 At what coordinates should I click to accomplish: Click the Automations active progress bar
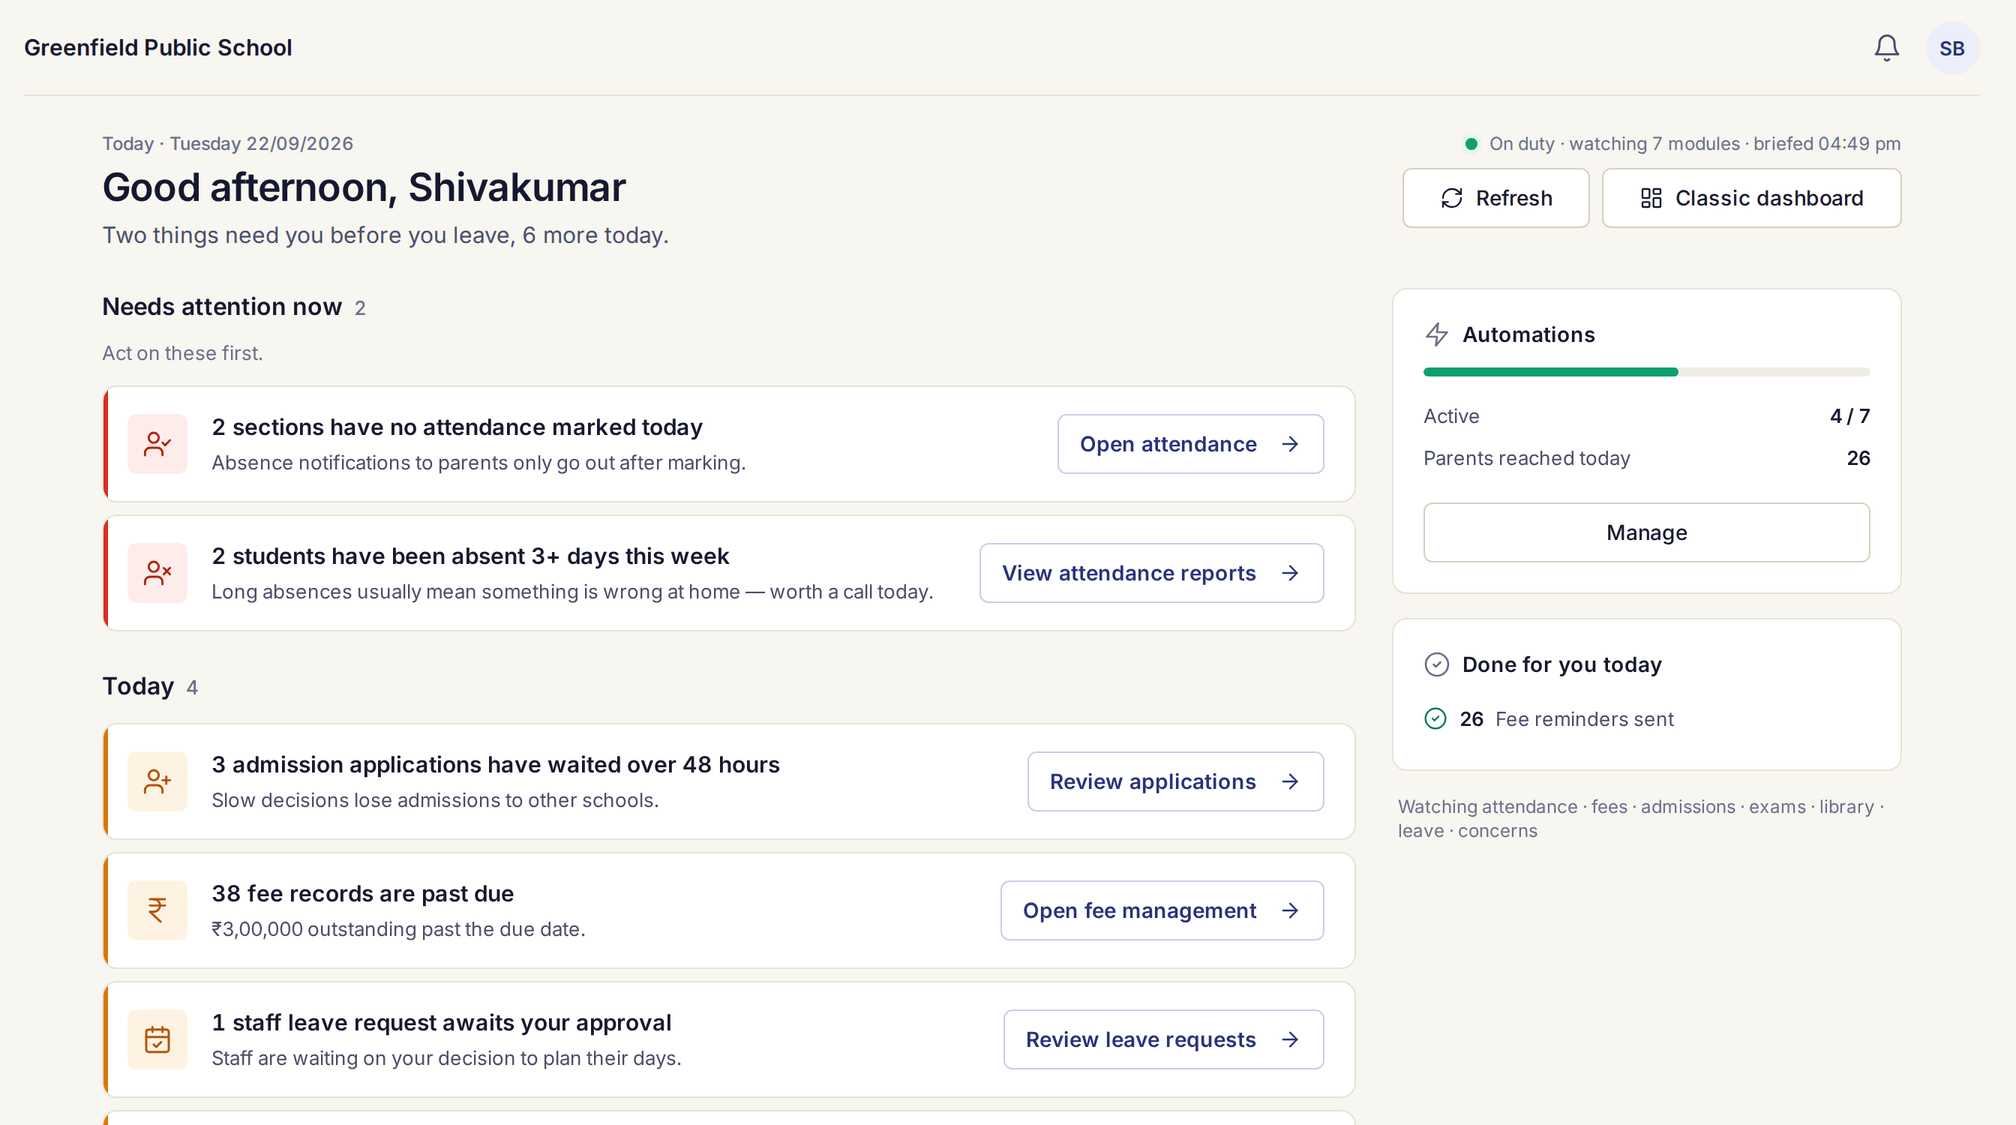coord(1646,372)
